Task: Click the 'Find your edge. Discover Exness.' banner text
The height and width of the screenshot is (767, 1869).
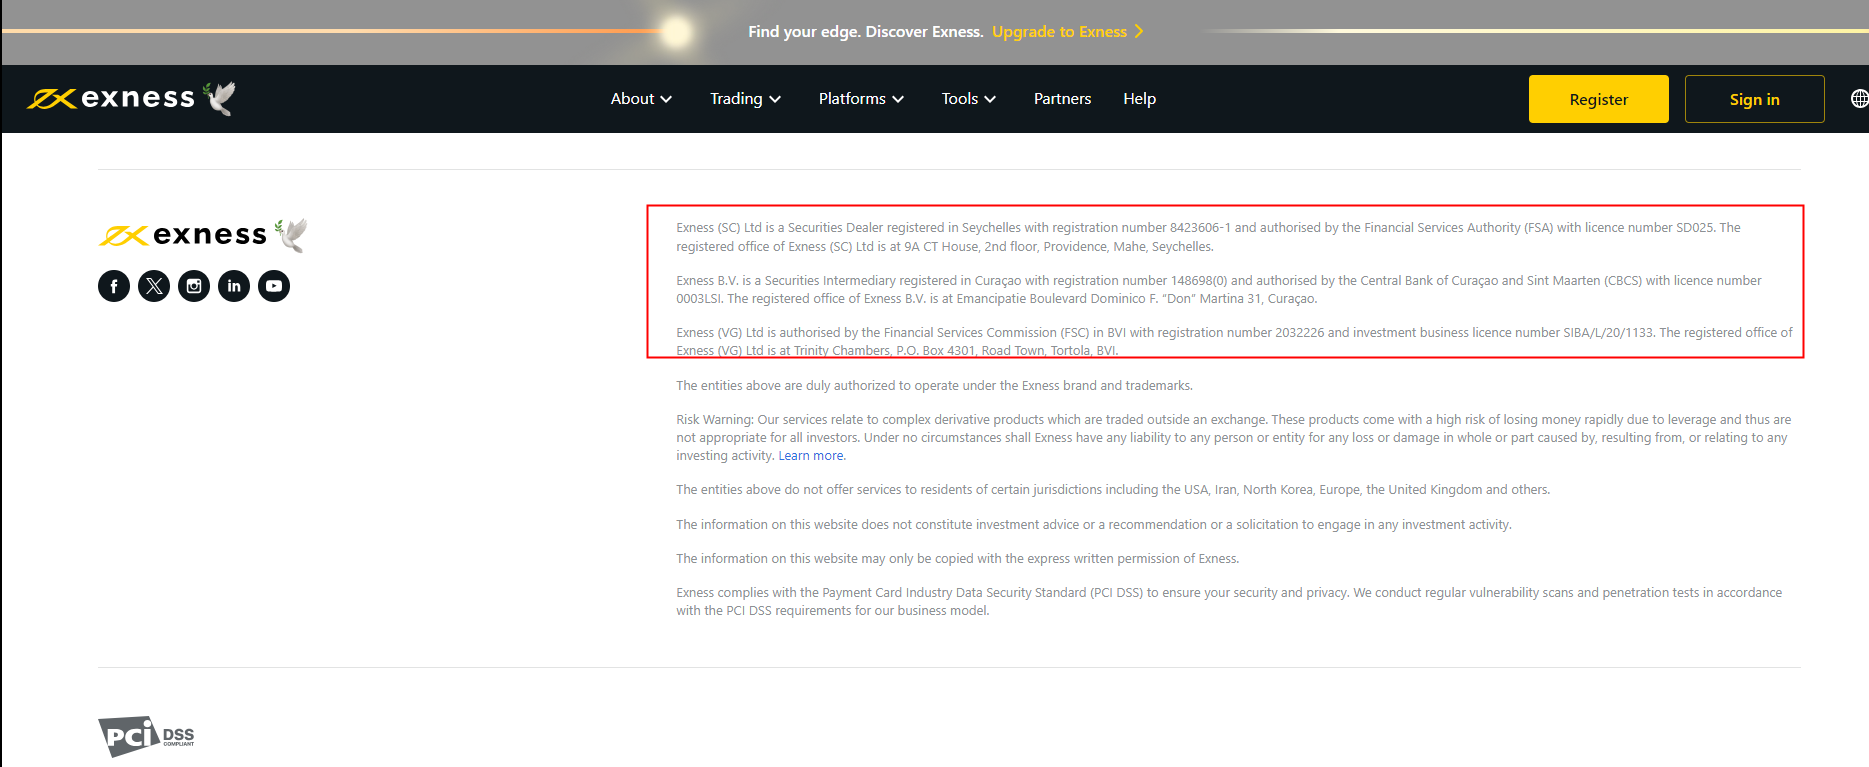Action: tap(865, 32)
